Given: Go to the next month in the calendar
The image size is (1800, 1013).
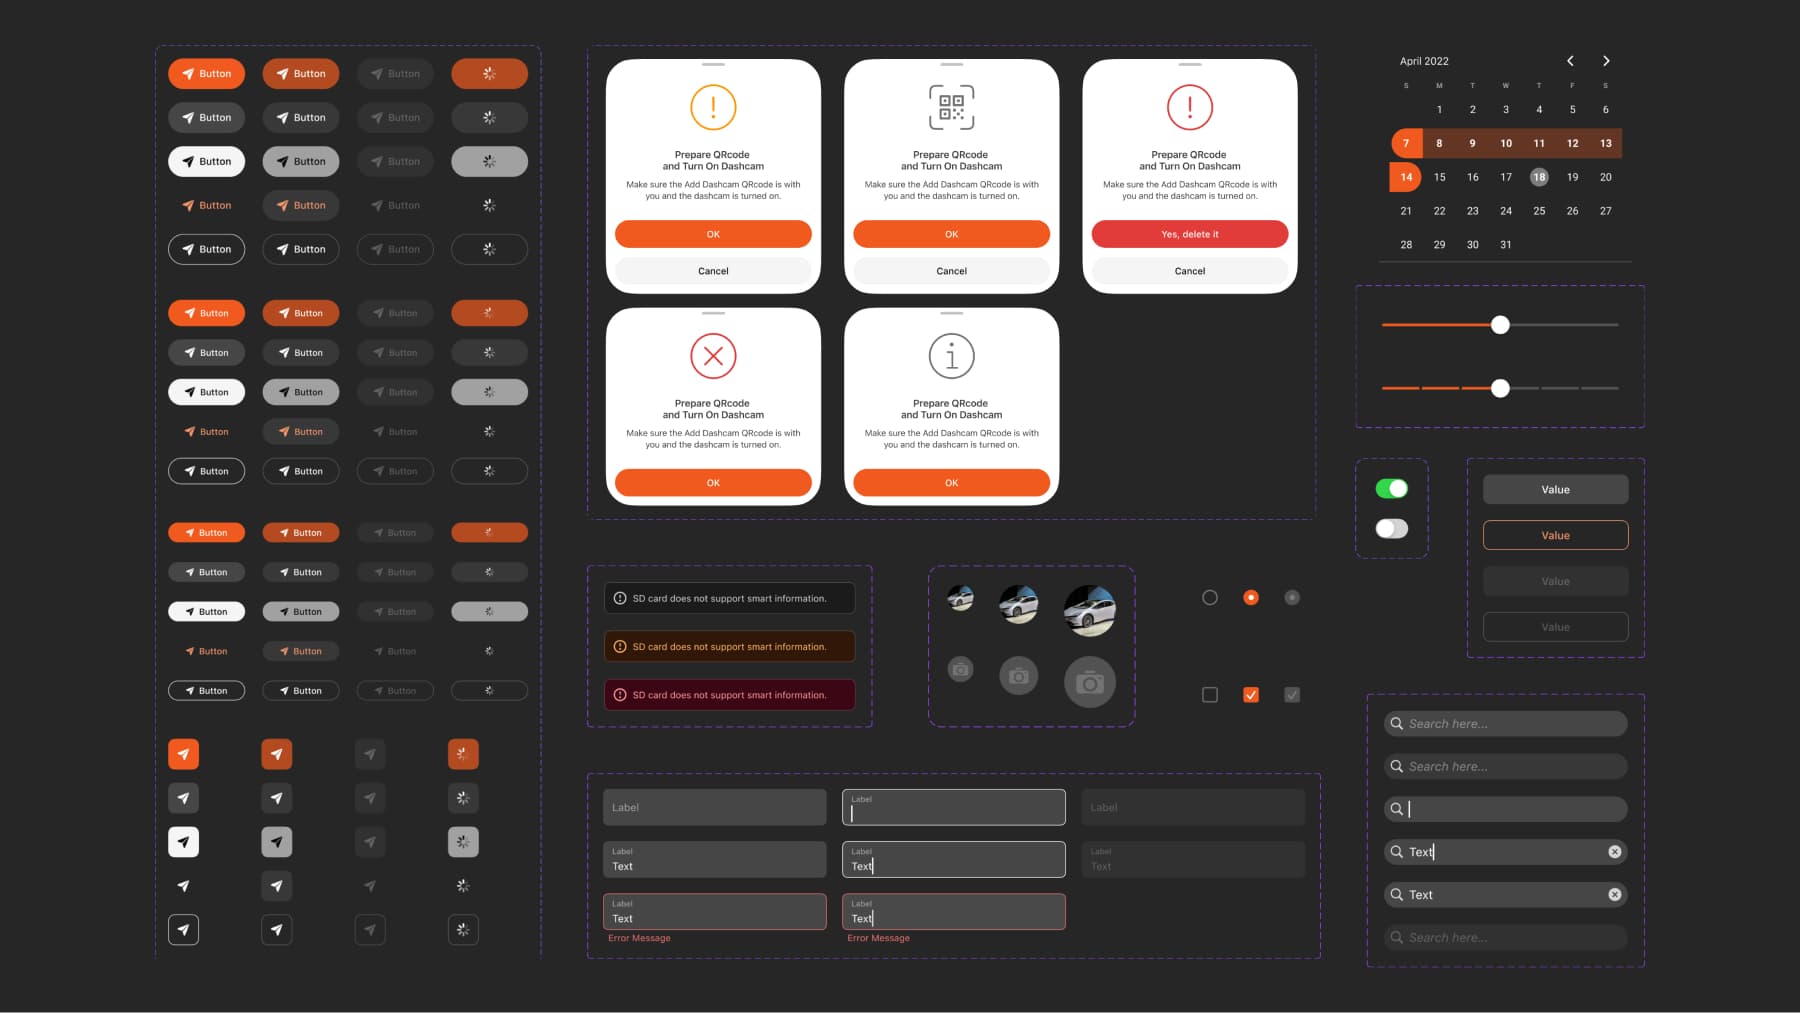Looking at the screenshot, I should tap(1606, 60).
